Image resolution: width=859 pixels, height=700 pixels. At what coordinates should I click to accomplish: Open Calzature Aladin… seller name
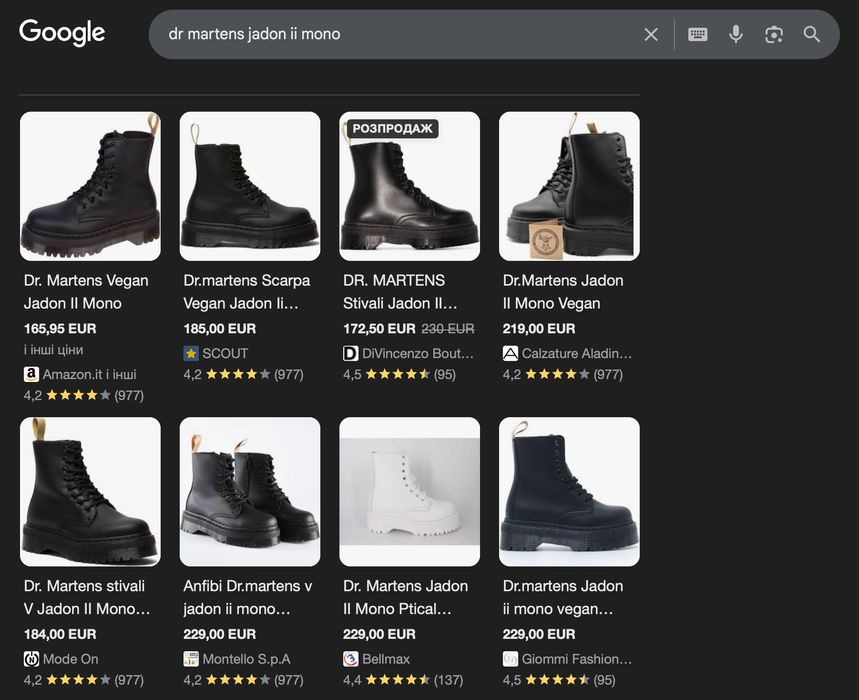pyautogui.click(x=577, y=353)
